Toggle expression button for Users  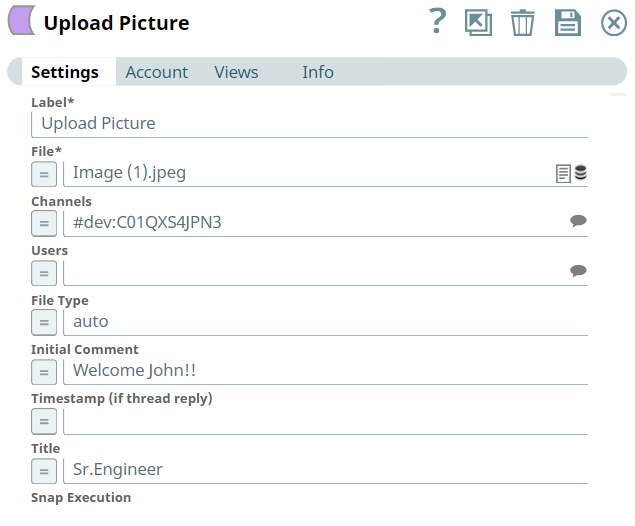click(x=44, y=273)
